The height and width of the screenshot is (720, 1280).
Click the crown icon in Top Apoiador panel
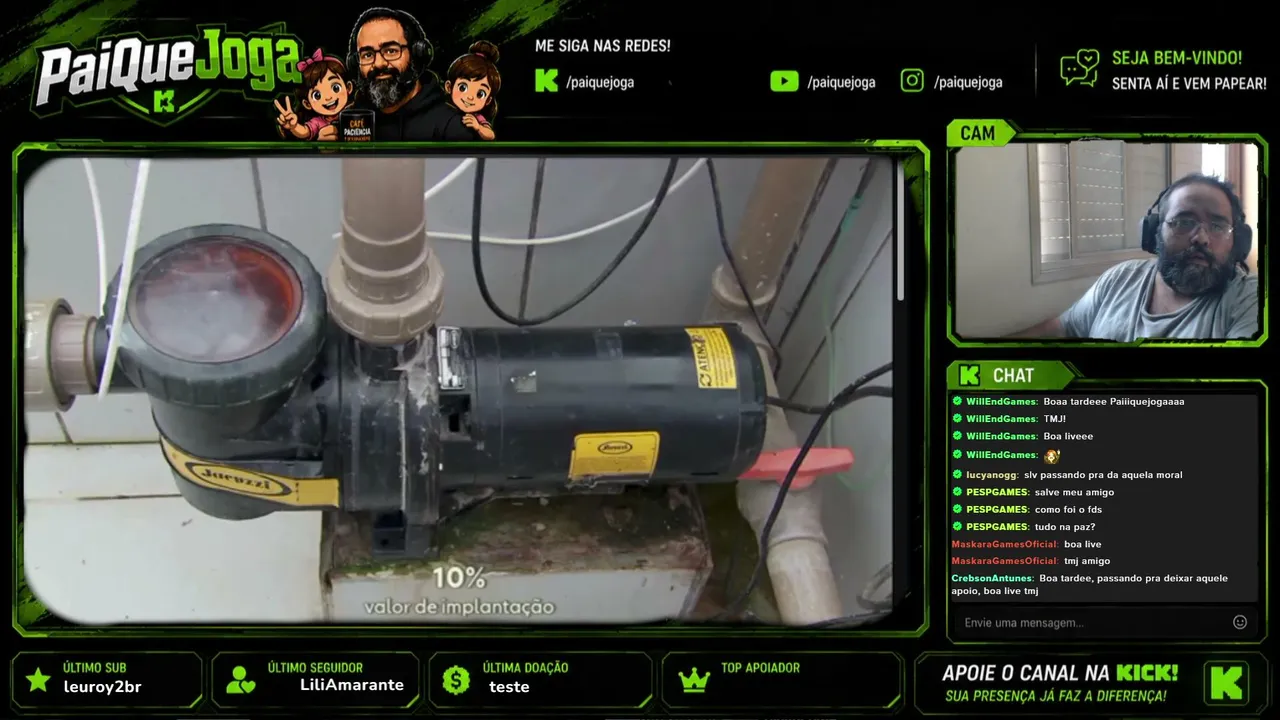[693, 680]
